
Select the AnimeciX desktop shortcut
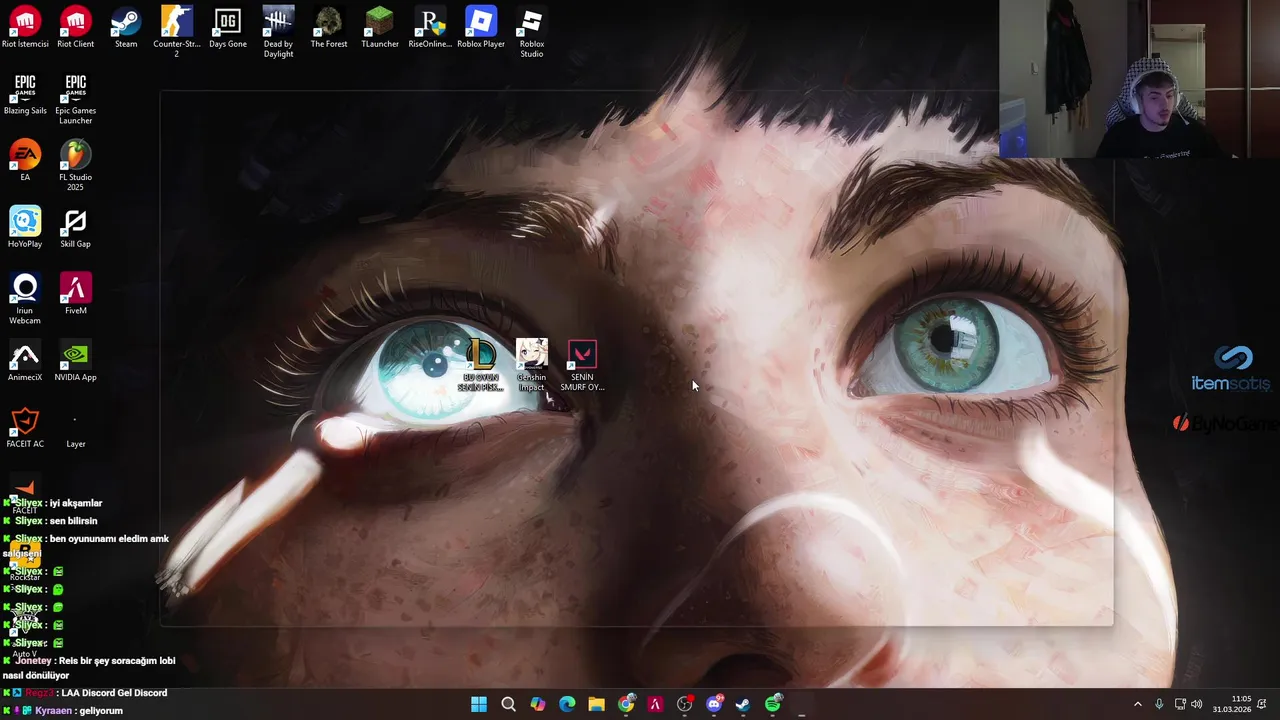tap(25, 361)
